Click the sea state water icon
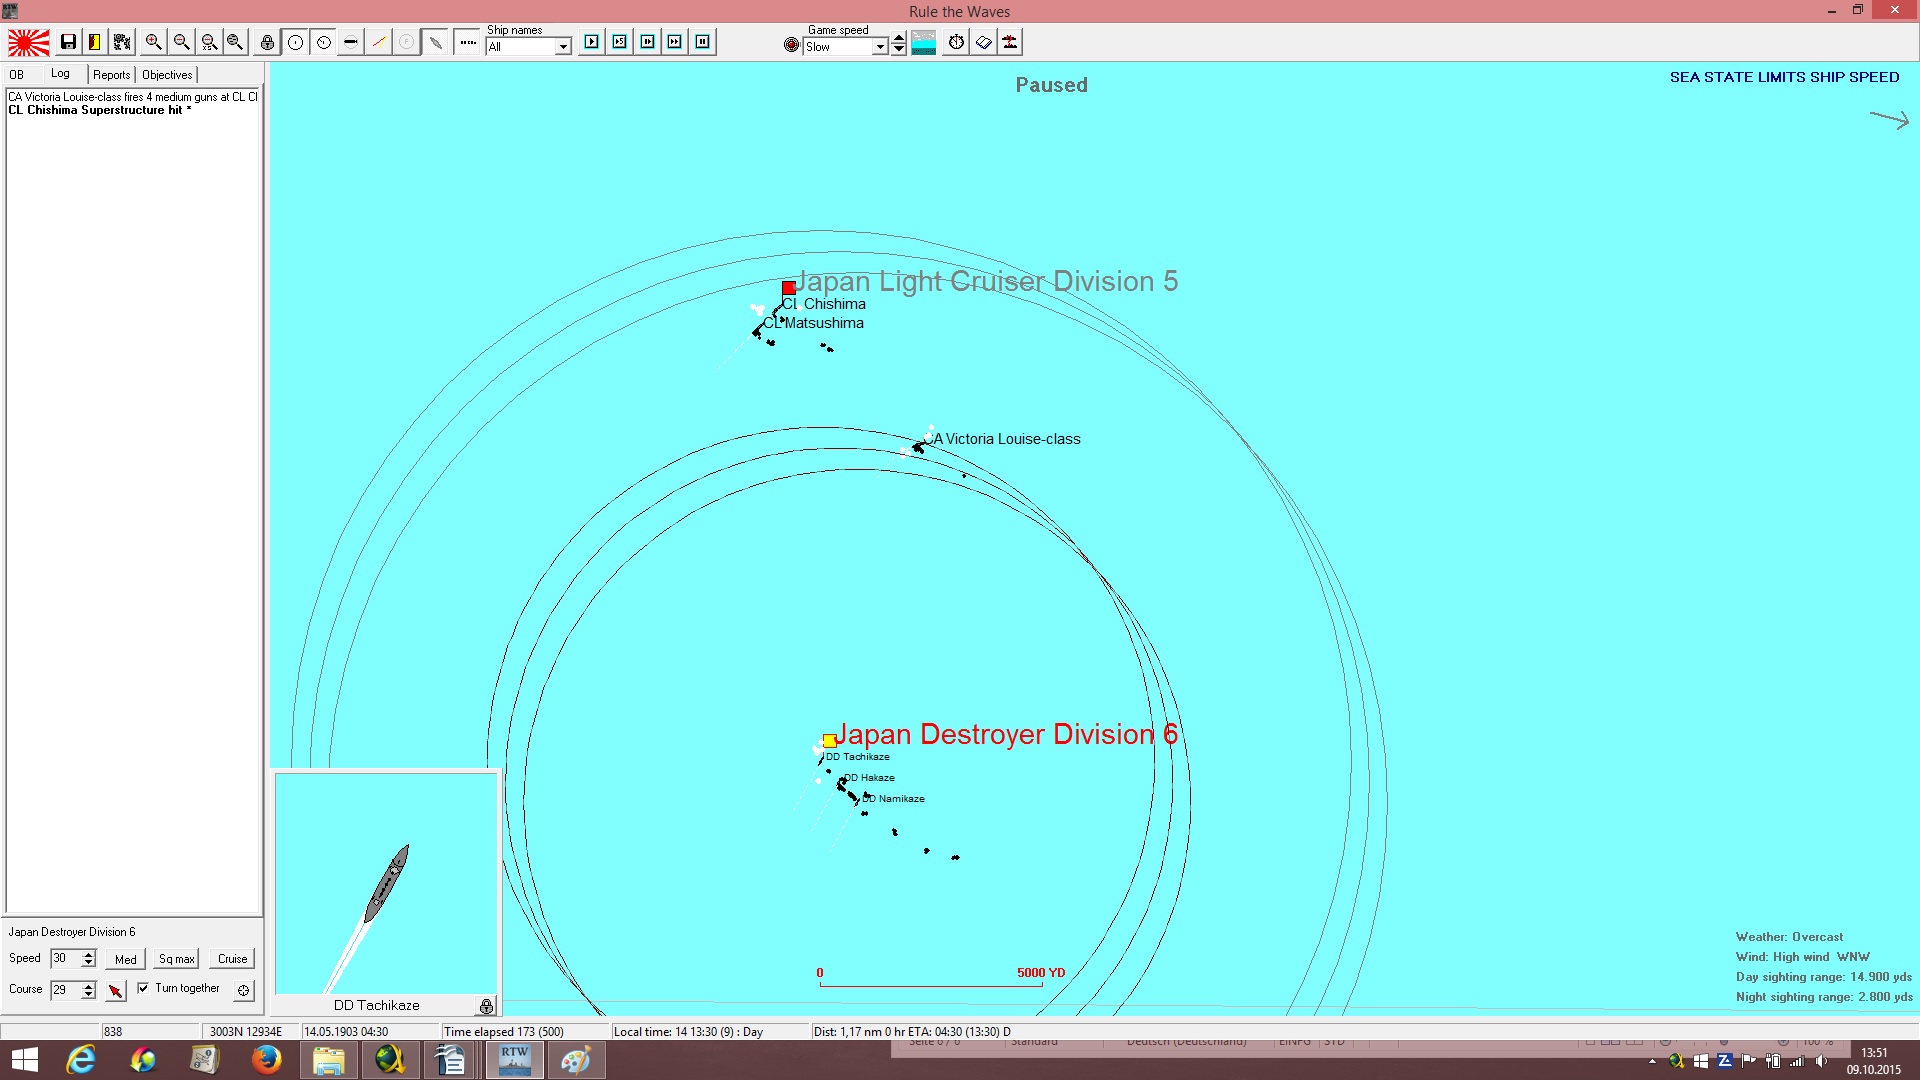This screenshot has width=1920, height=1080. [924, 42]
